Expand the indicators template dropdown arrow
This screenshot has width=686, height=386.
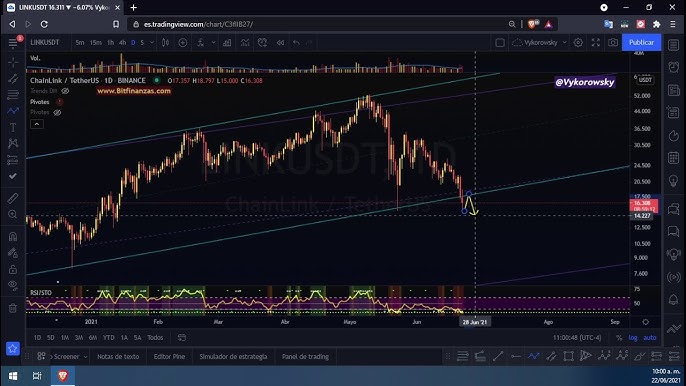214,42
